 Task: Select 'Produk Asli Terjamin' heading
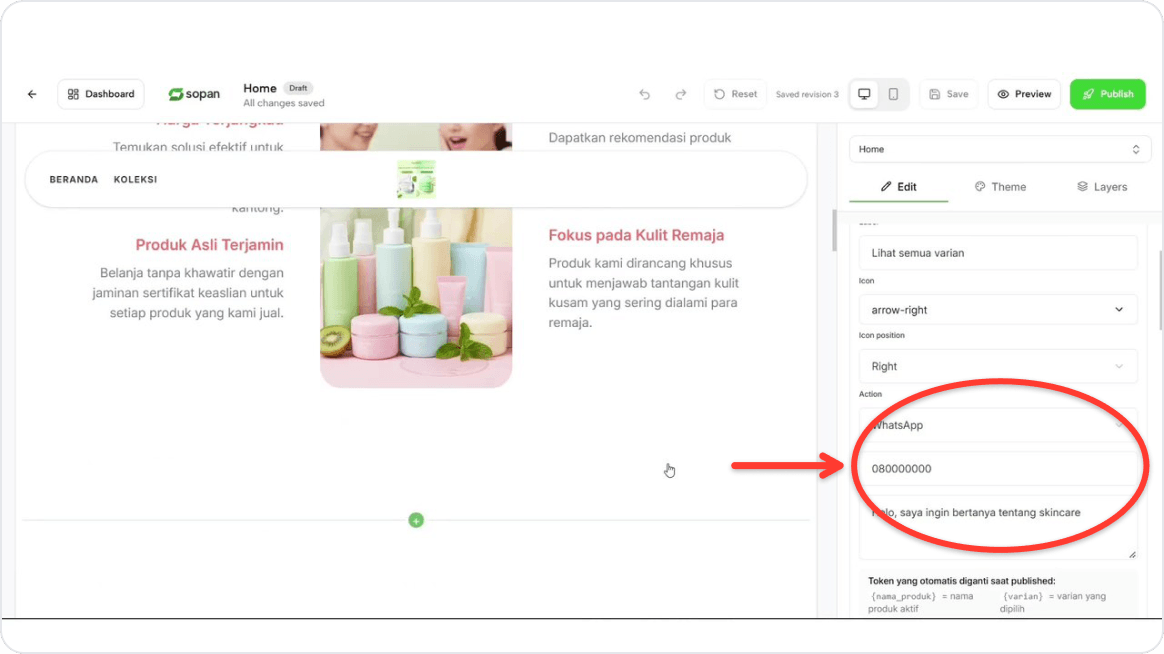click(209, 245)
